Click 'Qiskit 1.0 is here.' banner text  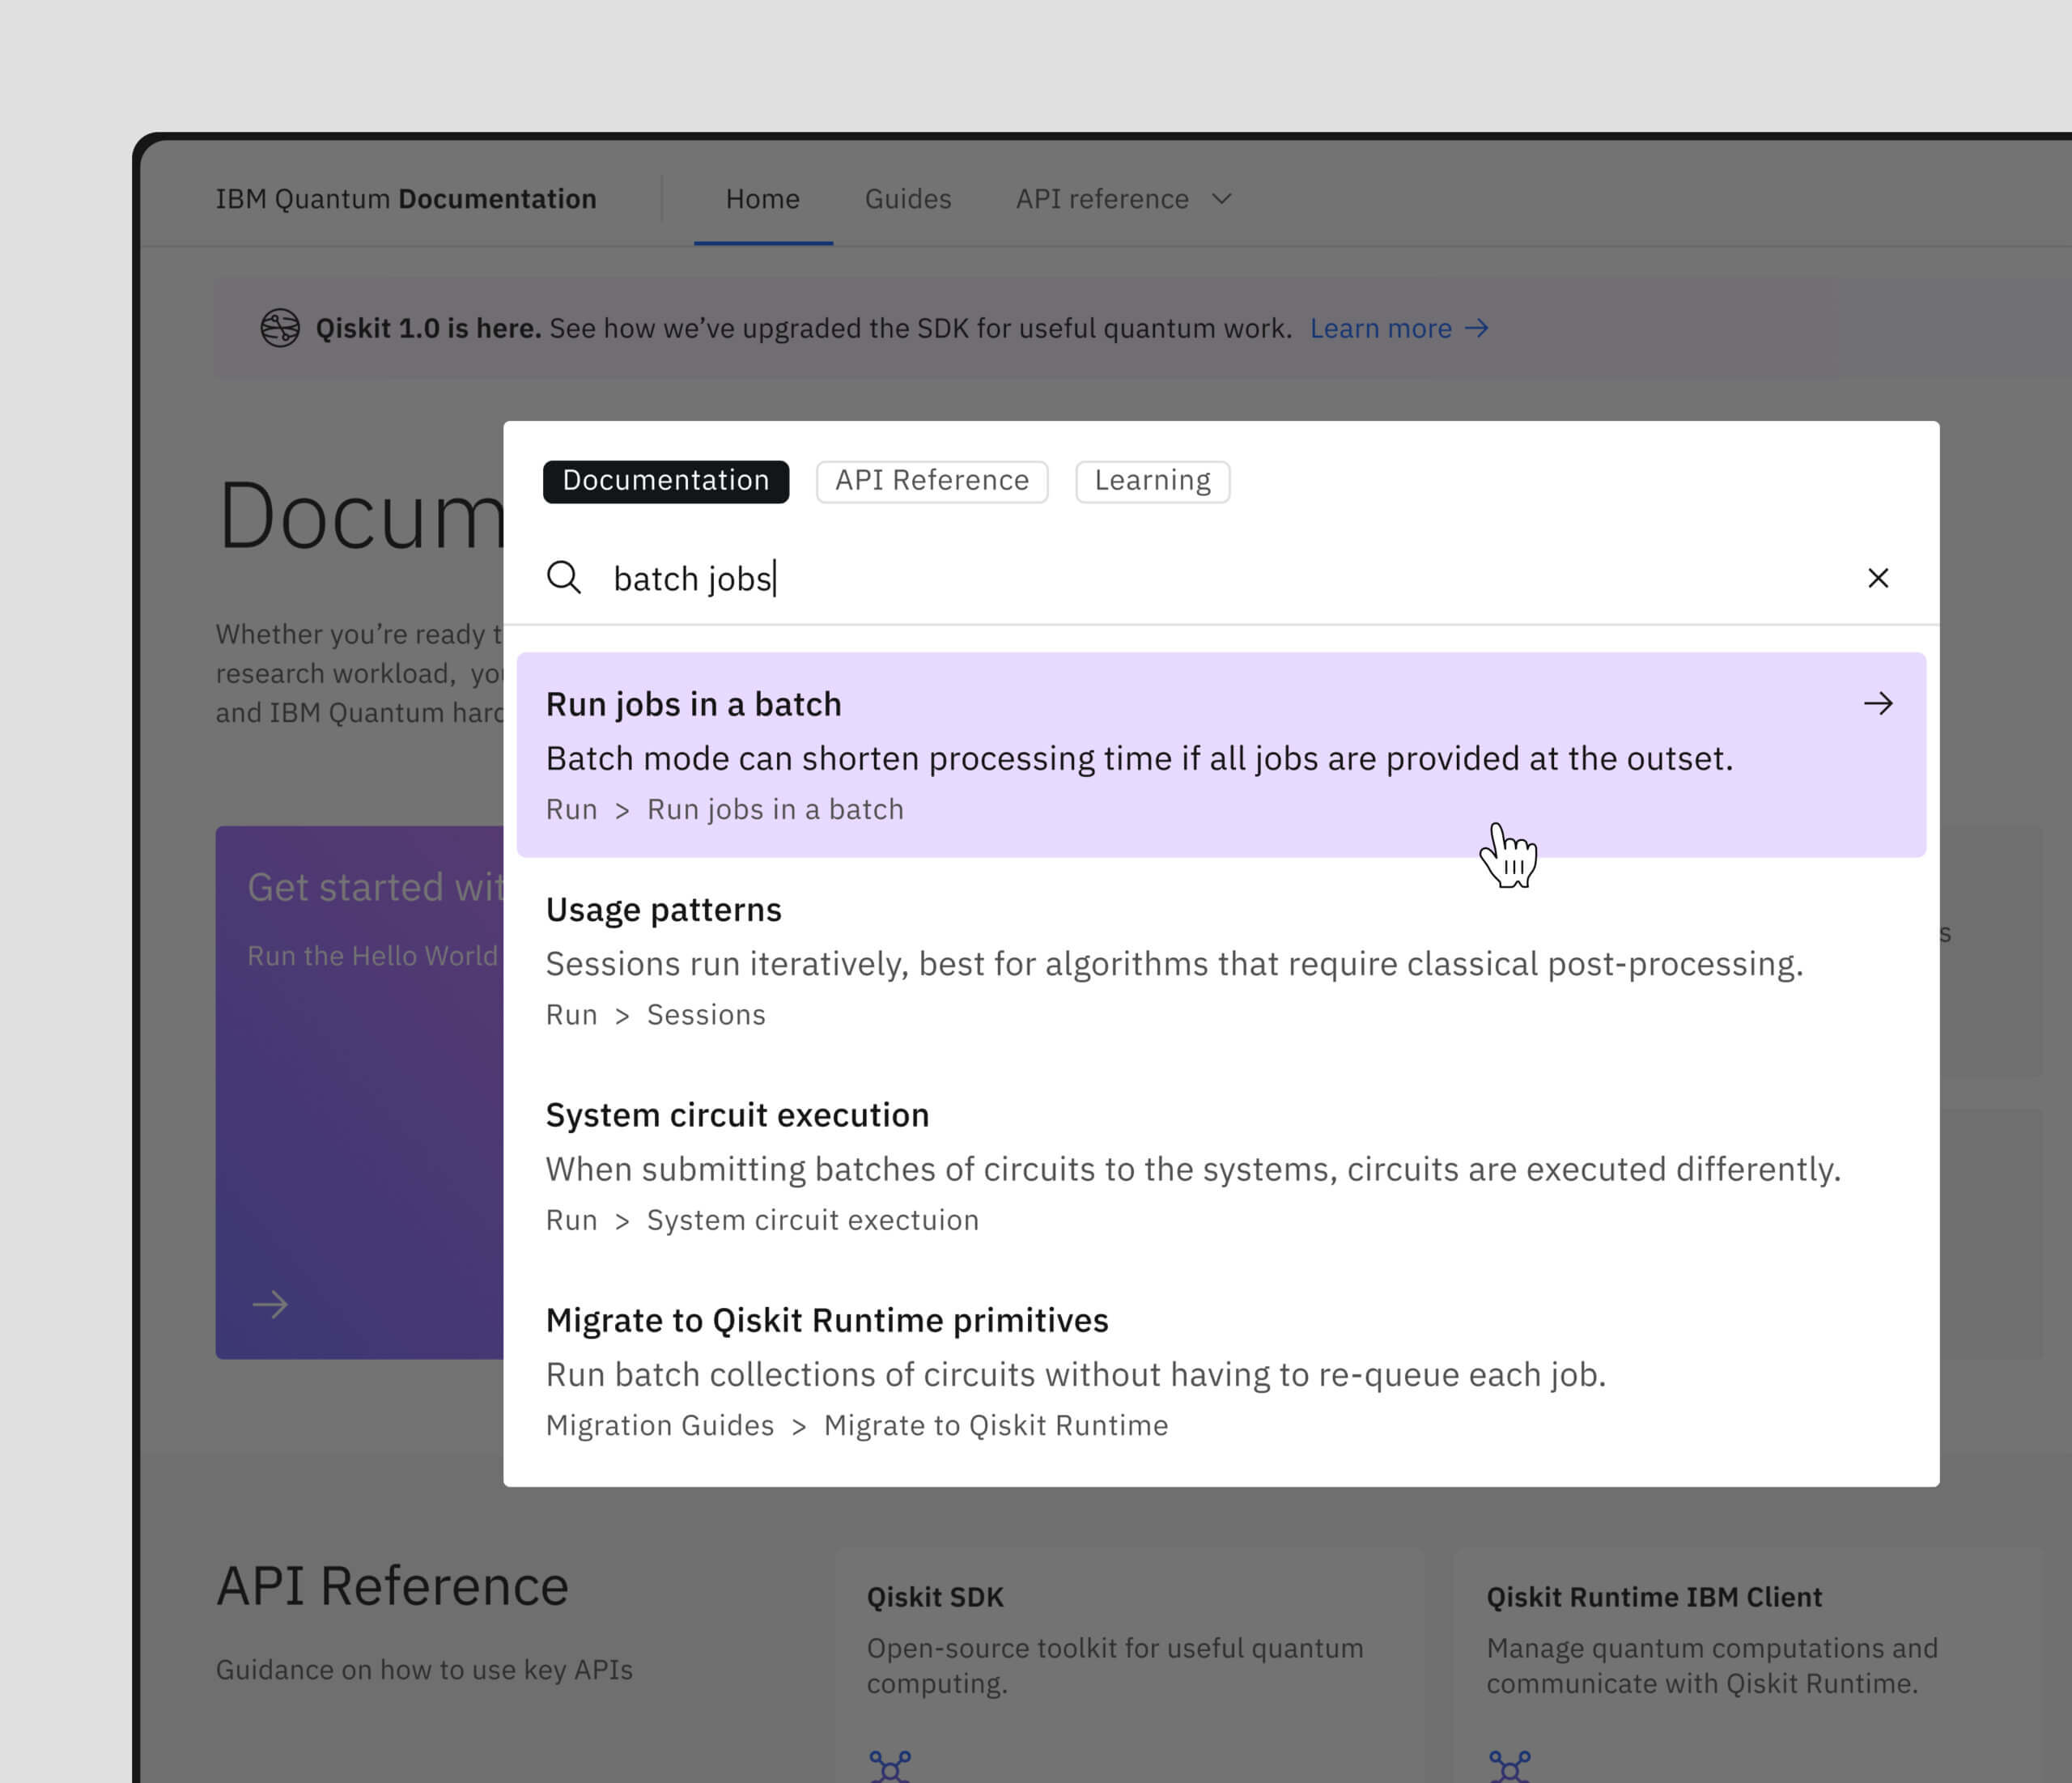(428, 328)
